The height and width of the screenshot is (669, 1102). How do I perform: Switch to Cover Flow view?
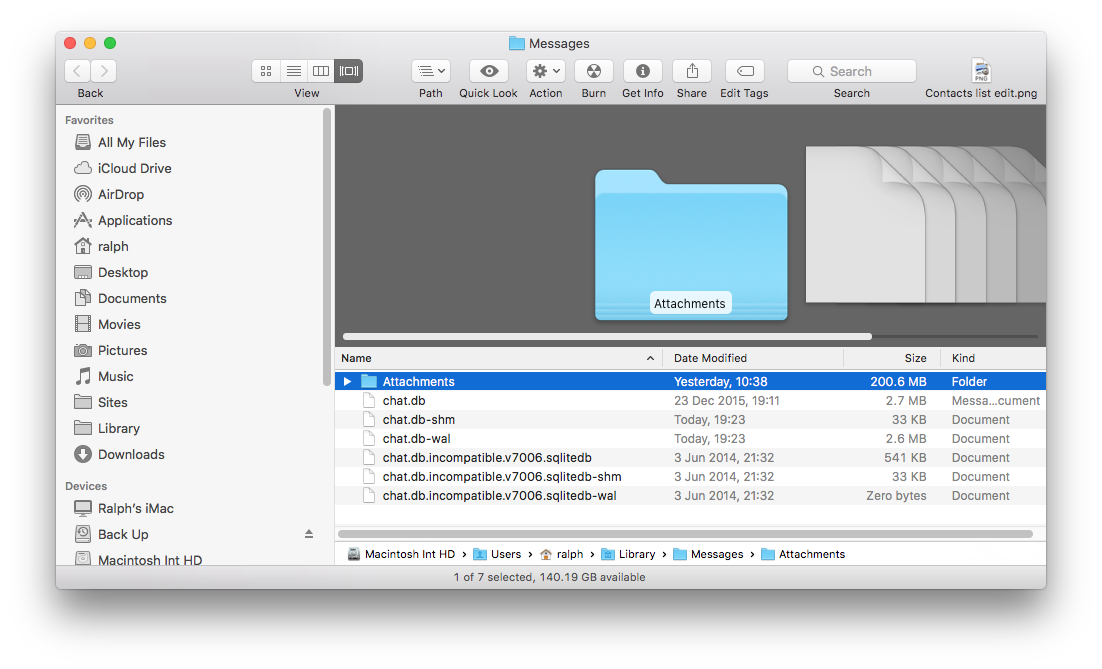[349, 71]
